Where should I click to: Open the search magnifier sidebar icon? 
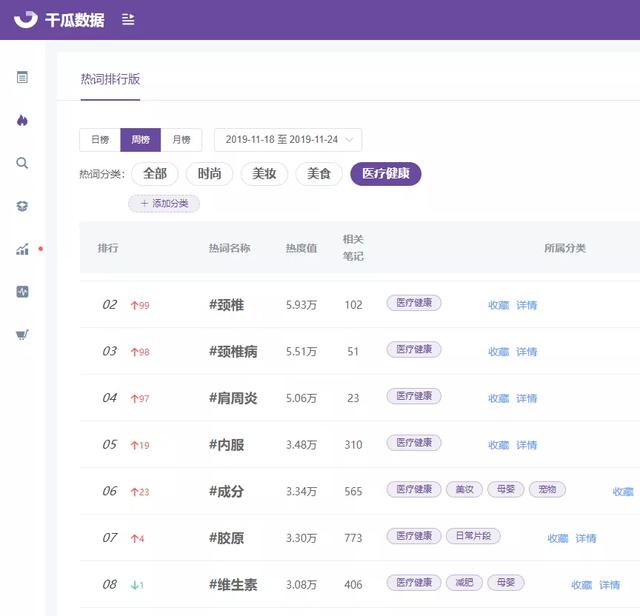[x=22, y=163]
